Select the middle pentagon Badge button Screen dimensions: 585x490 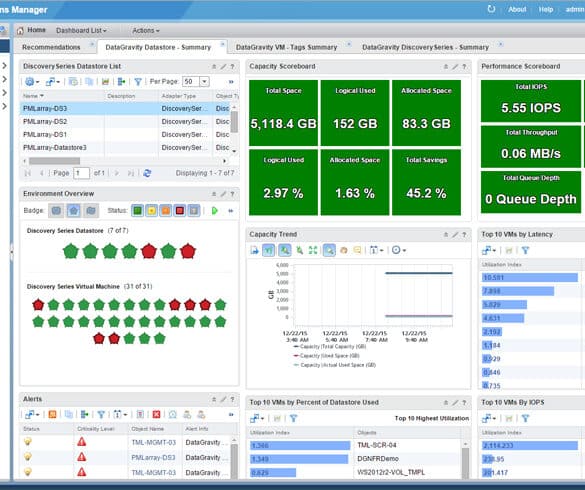click(x=73, y=210)
